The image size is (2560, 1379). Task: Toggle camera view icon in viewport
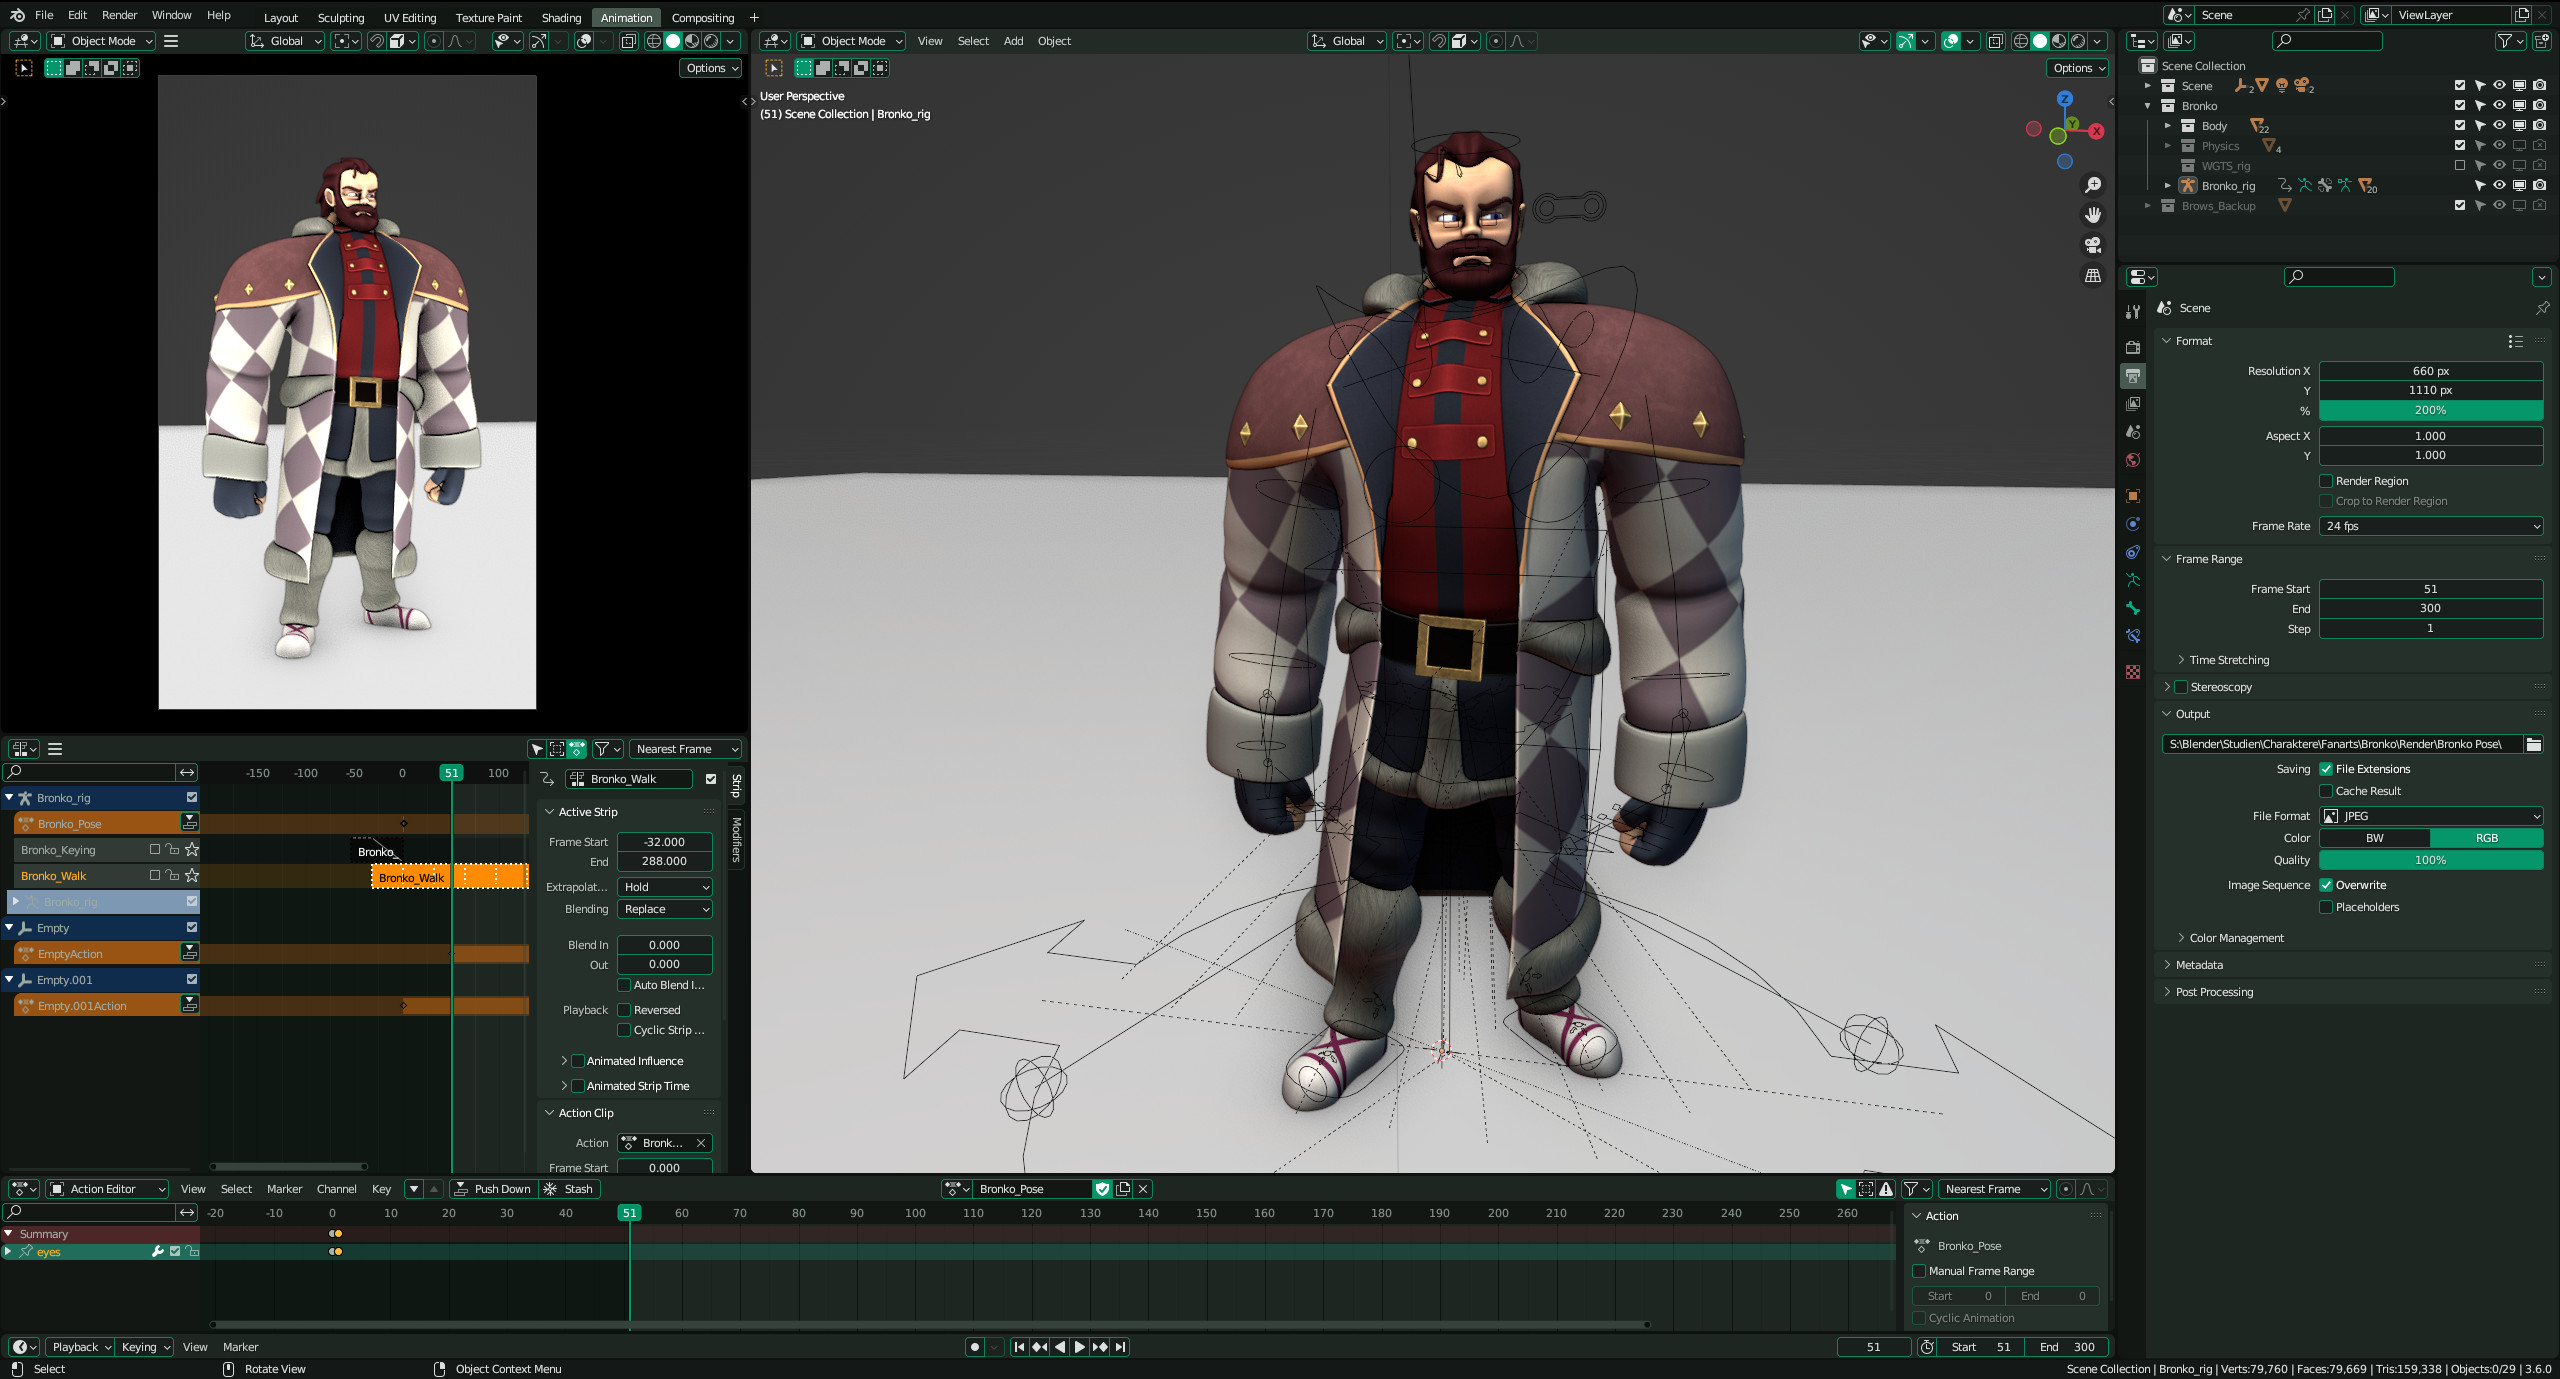pos(2092,245)
